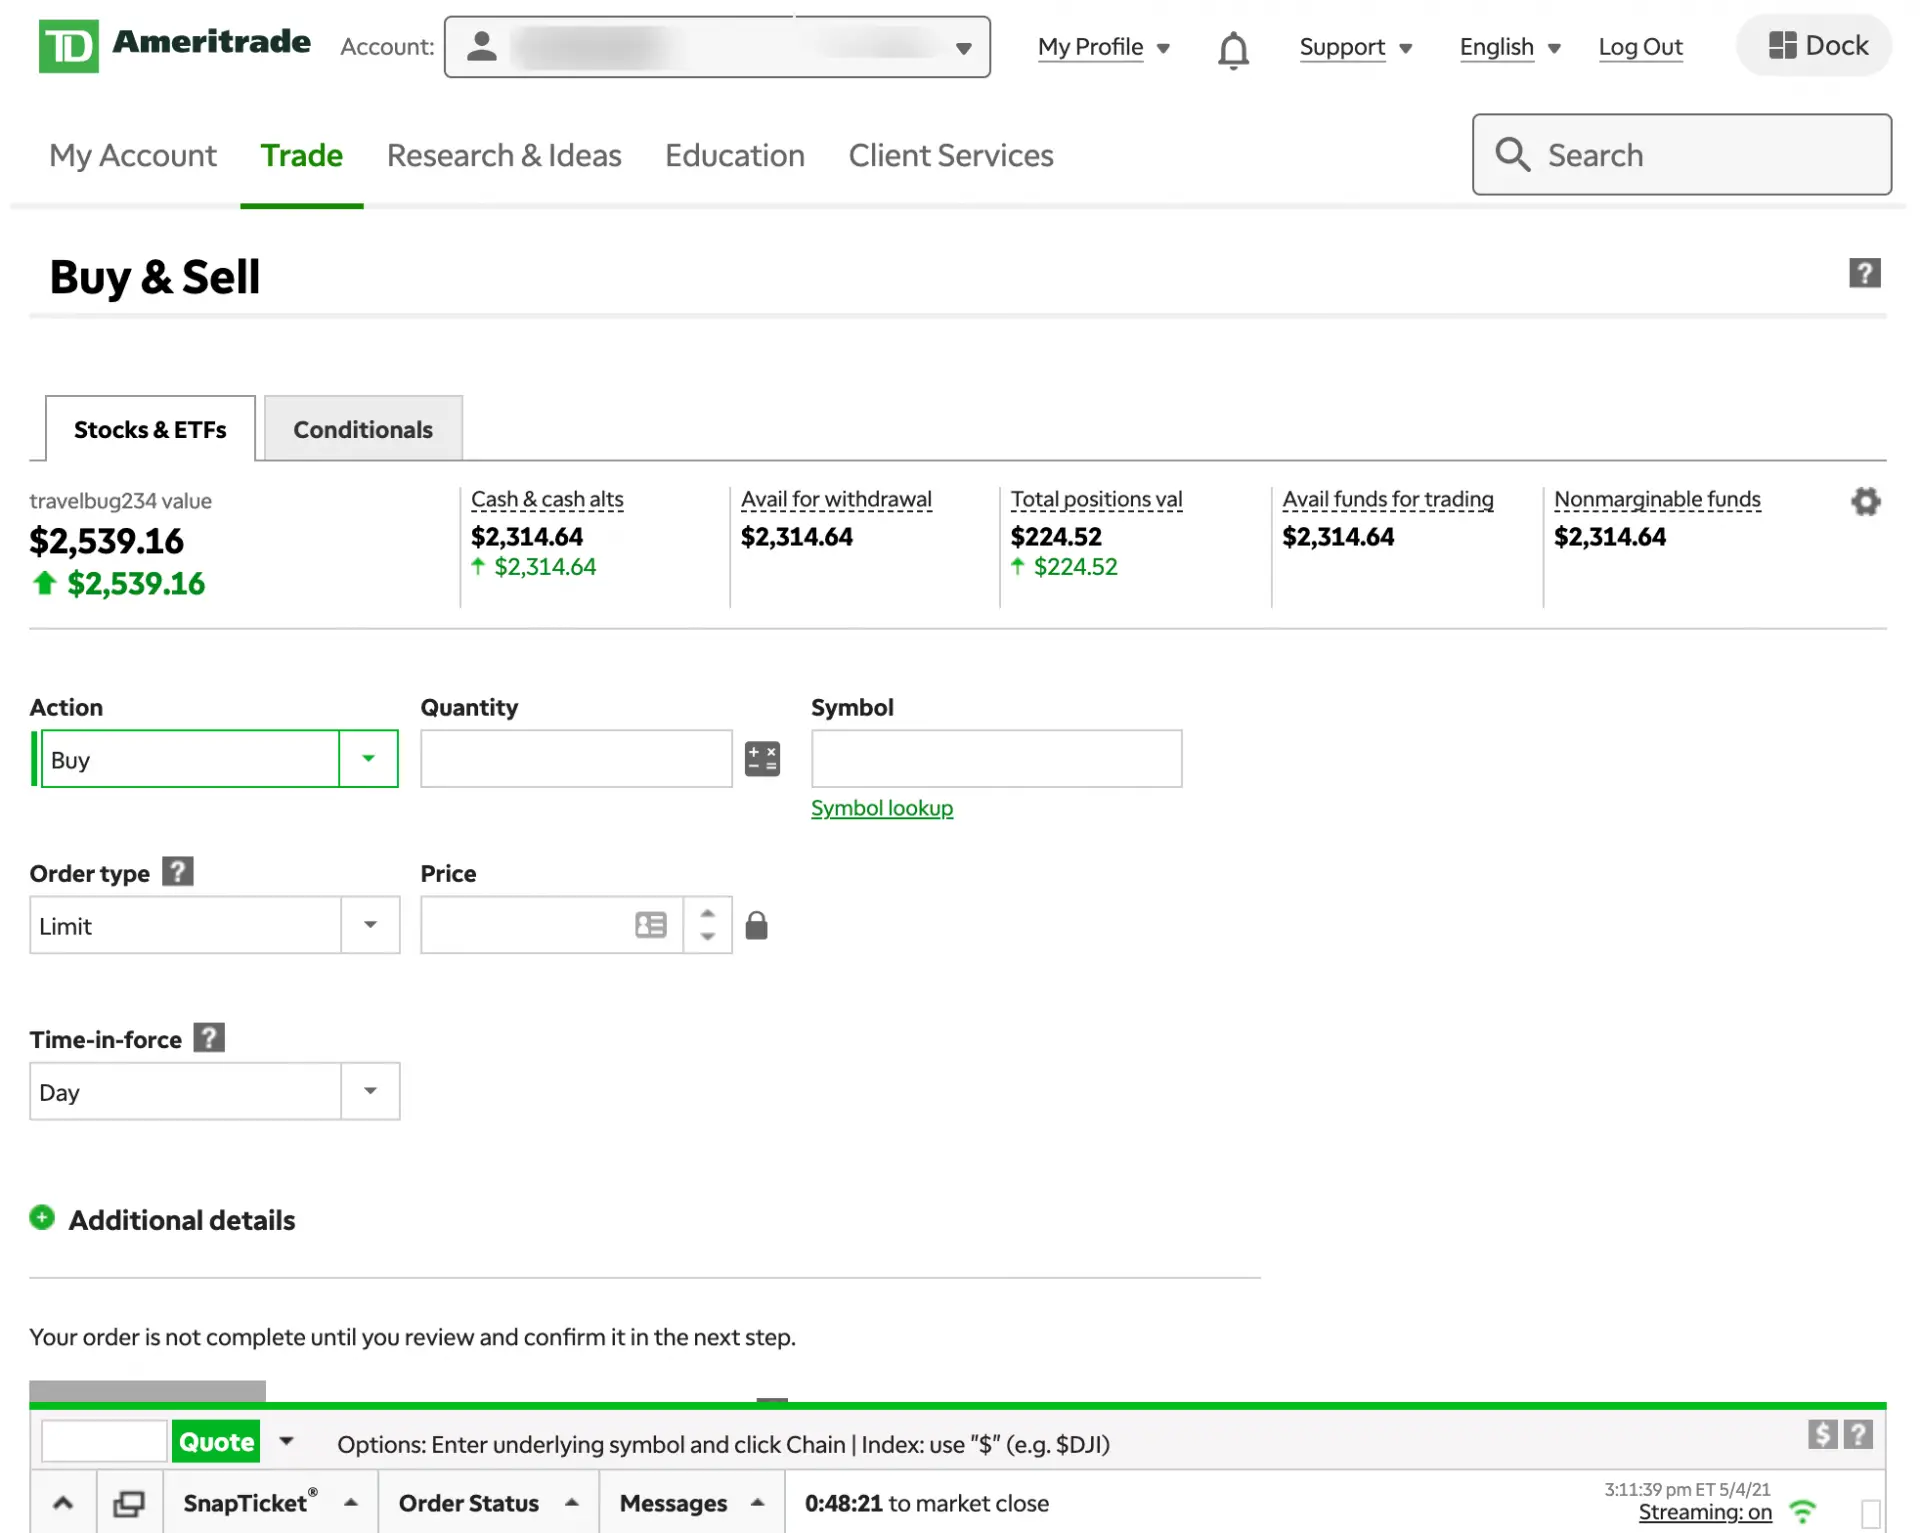
Task: Open the notifications bell icon
Action: pyautogui.click(x=1233, y=49)
